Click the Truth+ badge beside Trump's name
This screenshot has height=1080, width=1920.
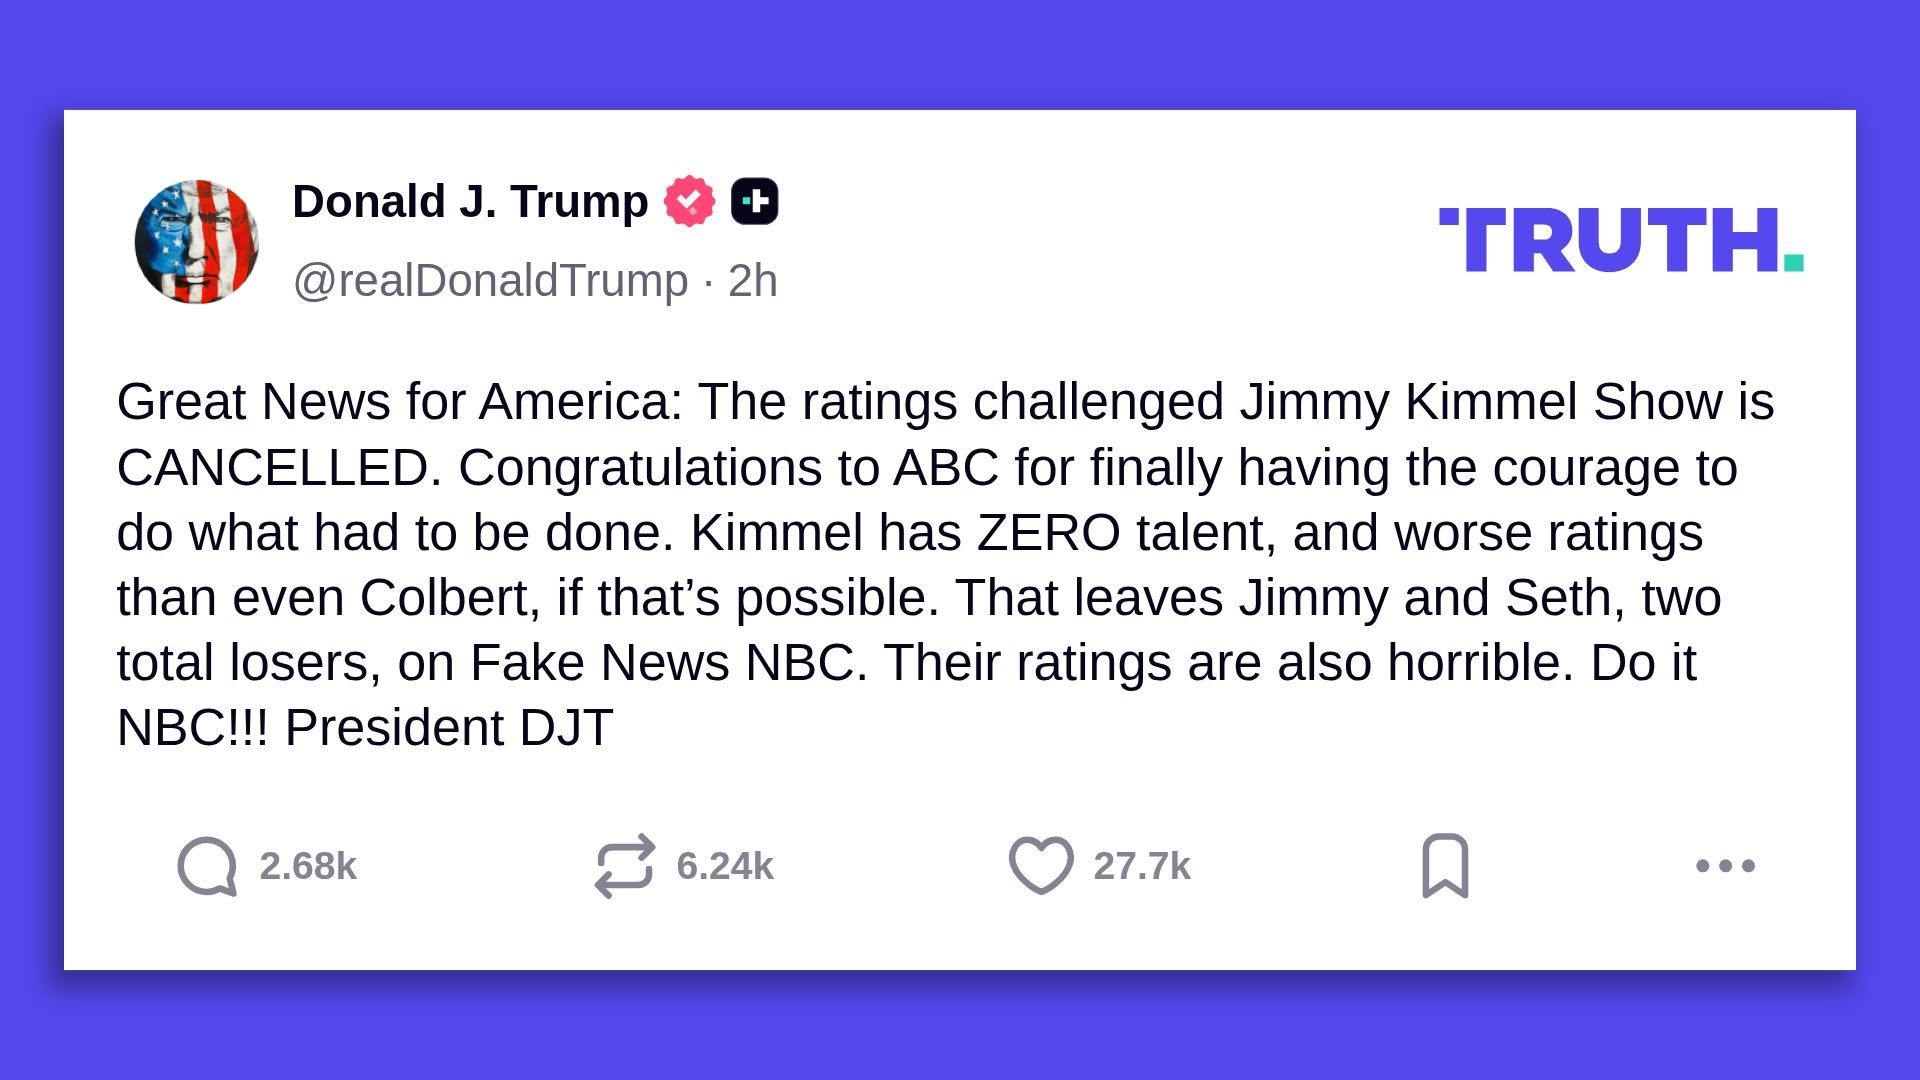pyautogui.click(x=754, y=200)
